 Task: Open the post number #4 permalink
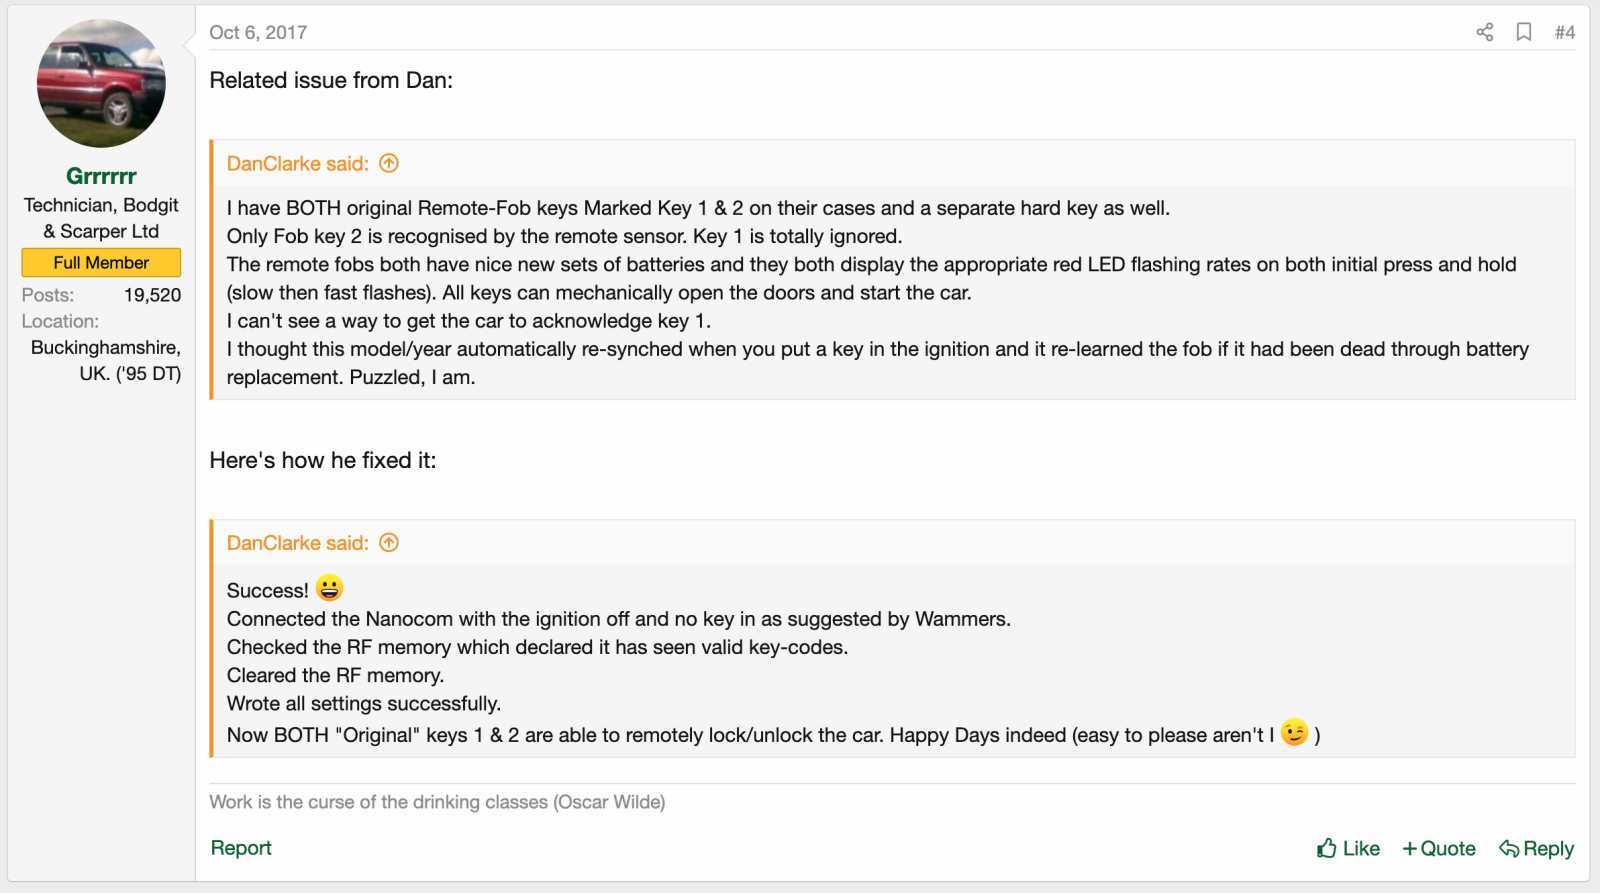(x=1565, y=33)
